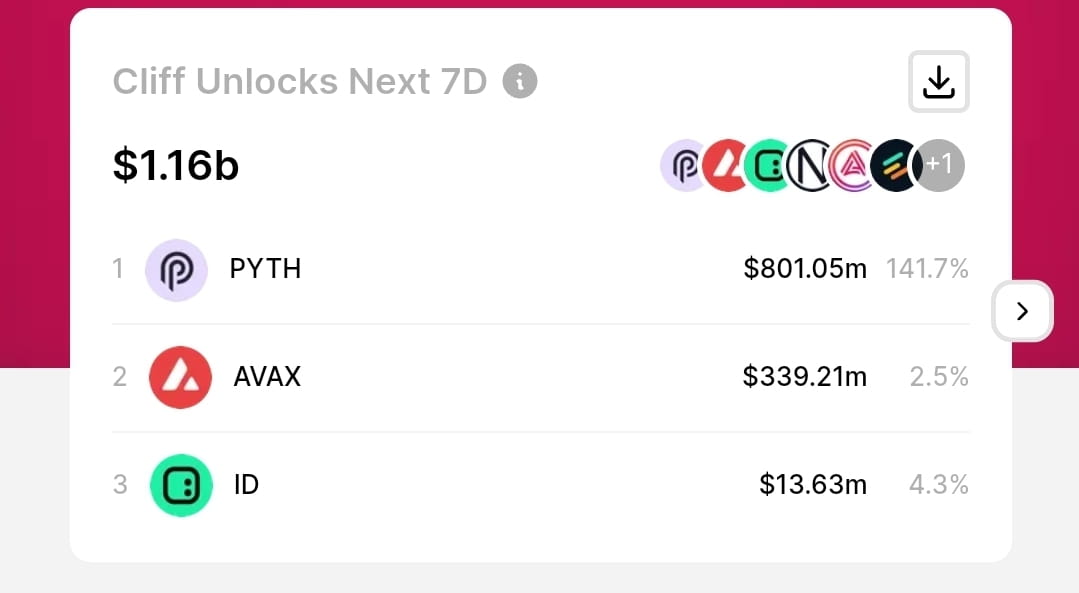Click the PYTH token logo in row 1

(x=177, y=269)
